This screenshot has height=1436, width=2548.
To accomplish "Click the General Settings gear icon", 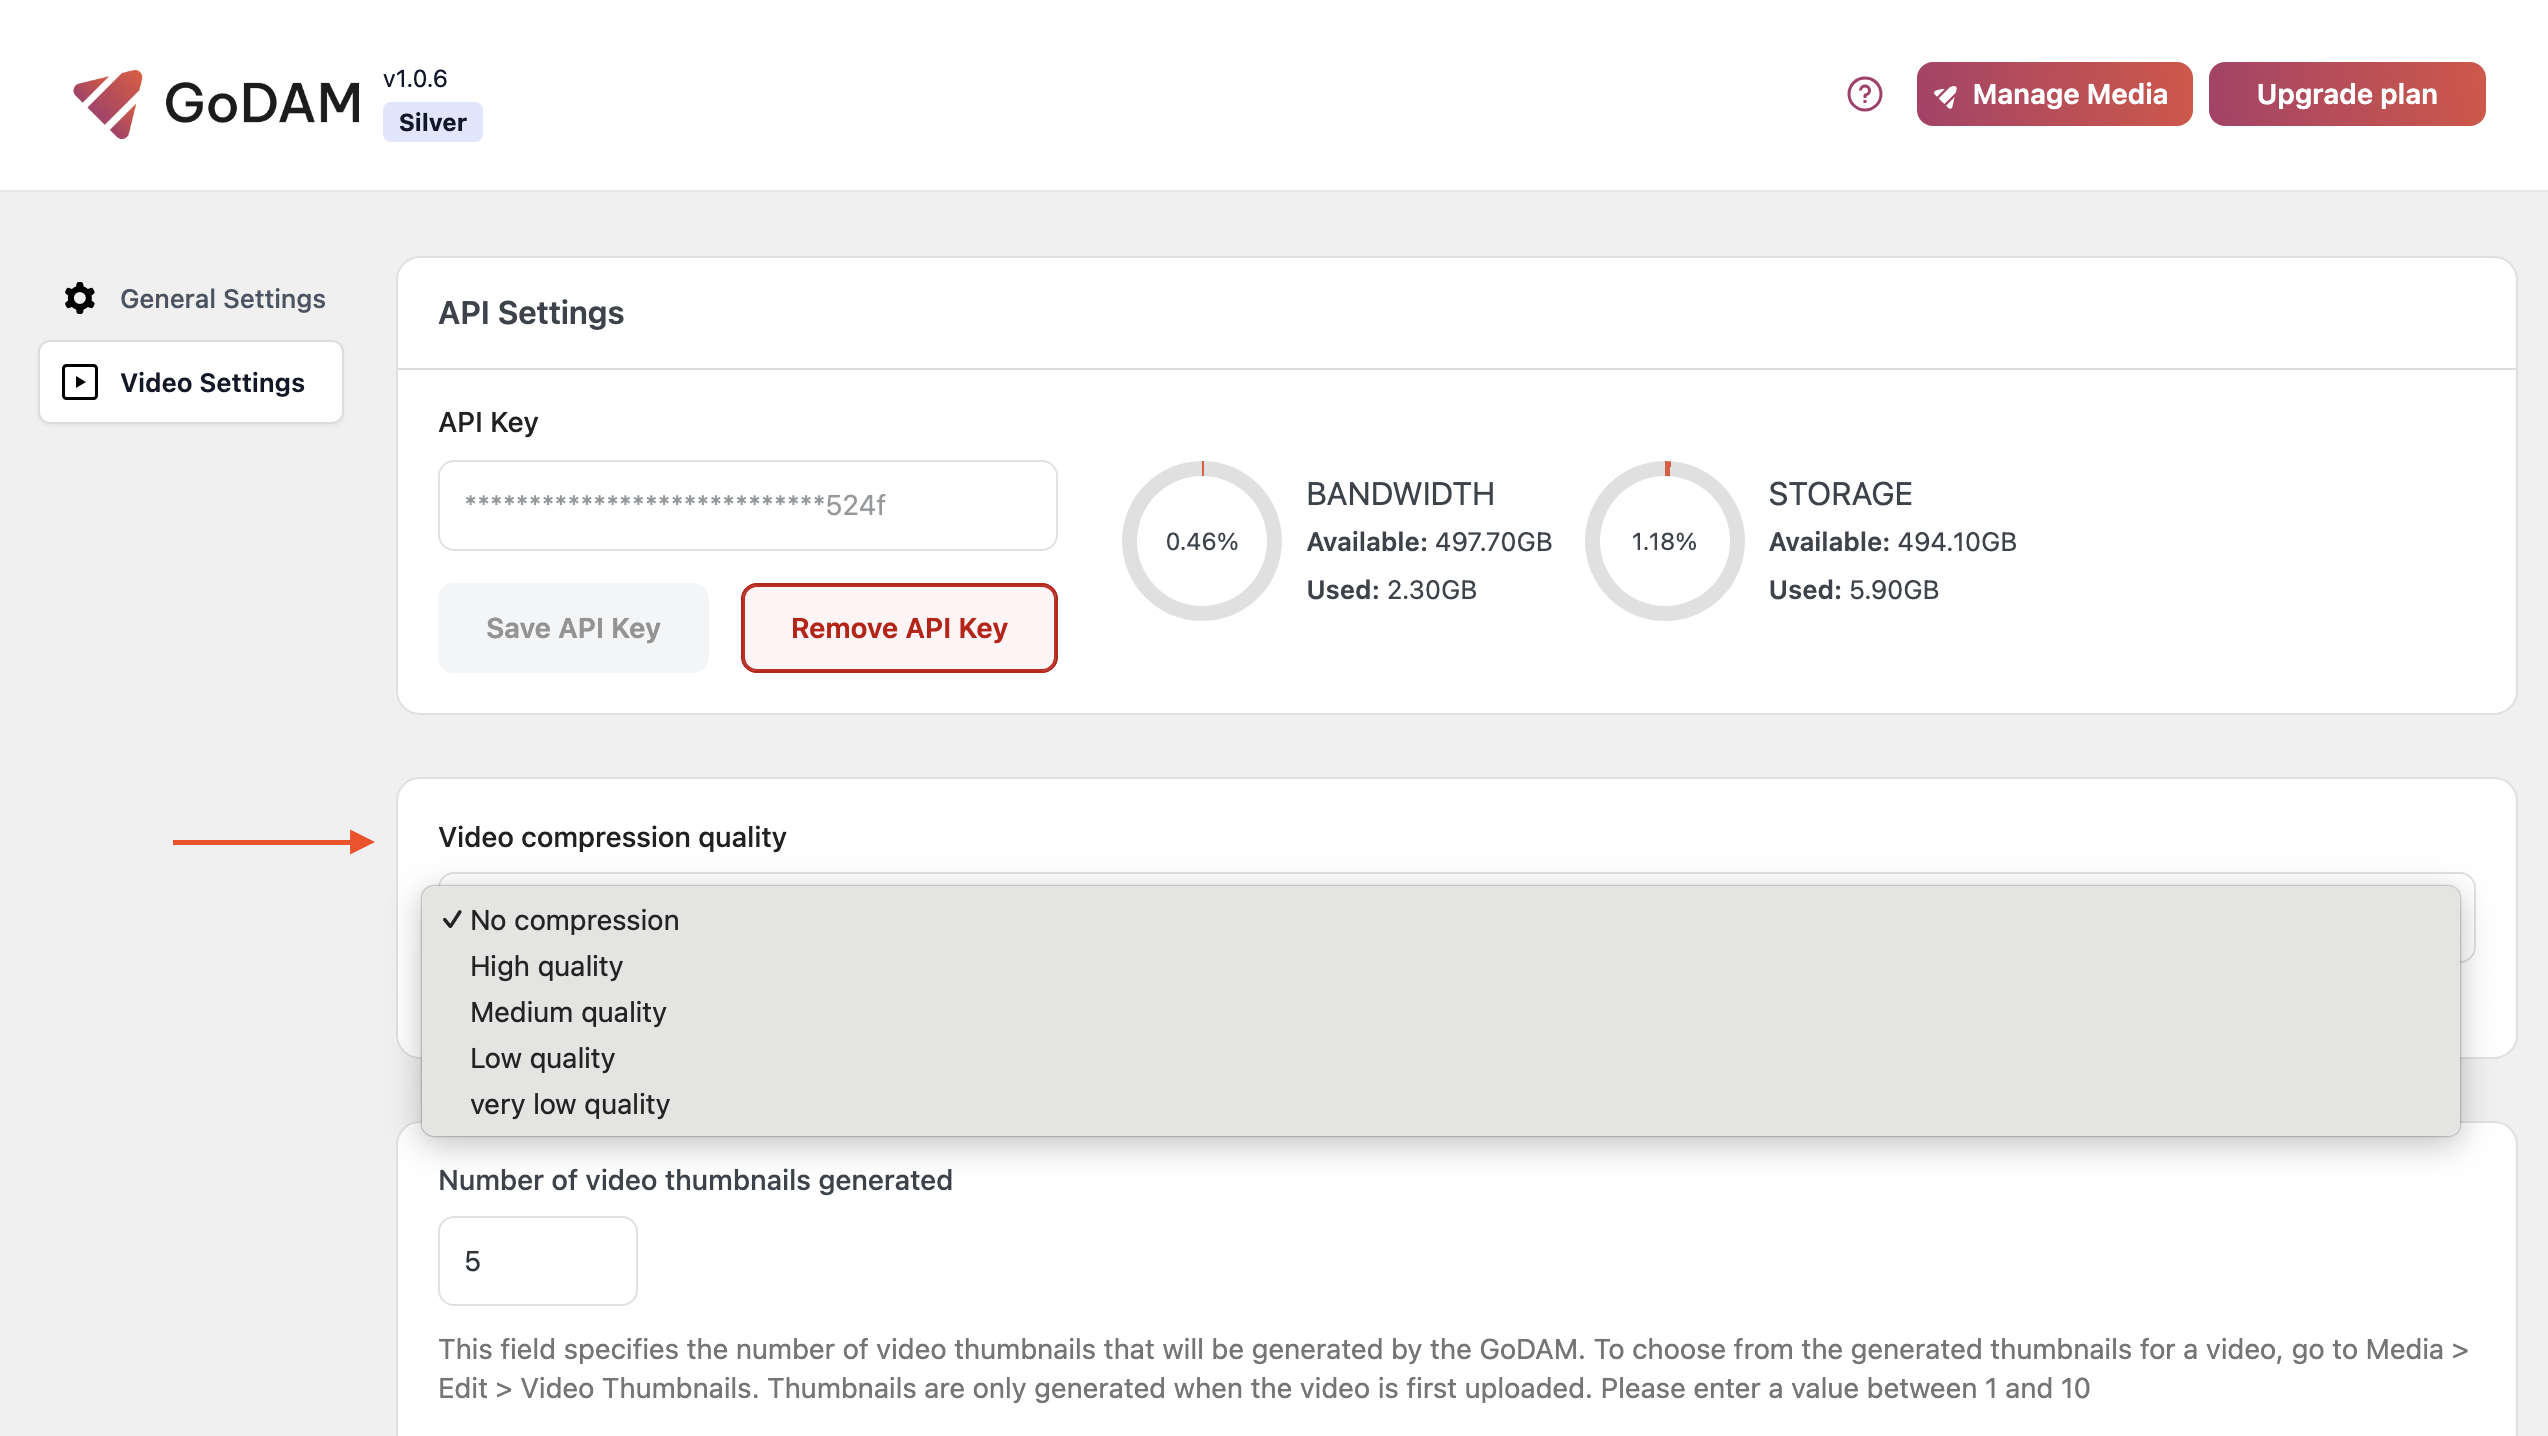I will tap(80, 298).
